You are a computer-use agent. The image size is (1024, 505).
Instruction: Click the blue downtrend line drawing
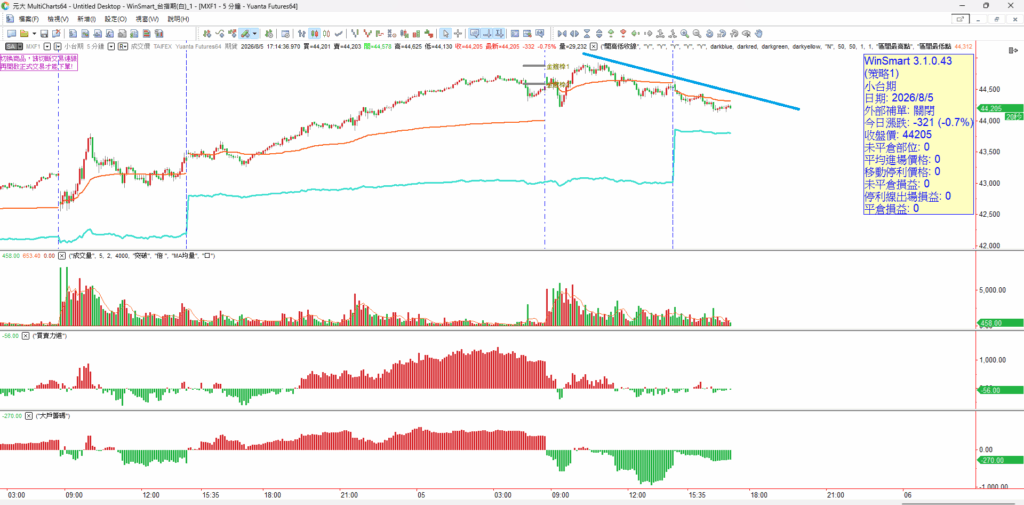coord(692,82)
